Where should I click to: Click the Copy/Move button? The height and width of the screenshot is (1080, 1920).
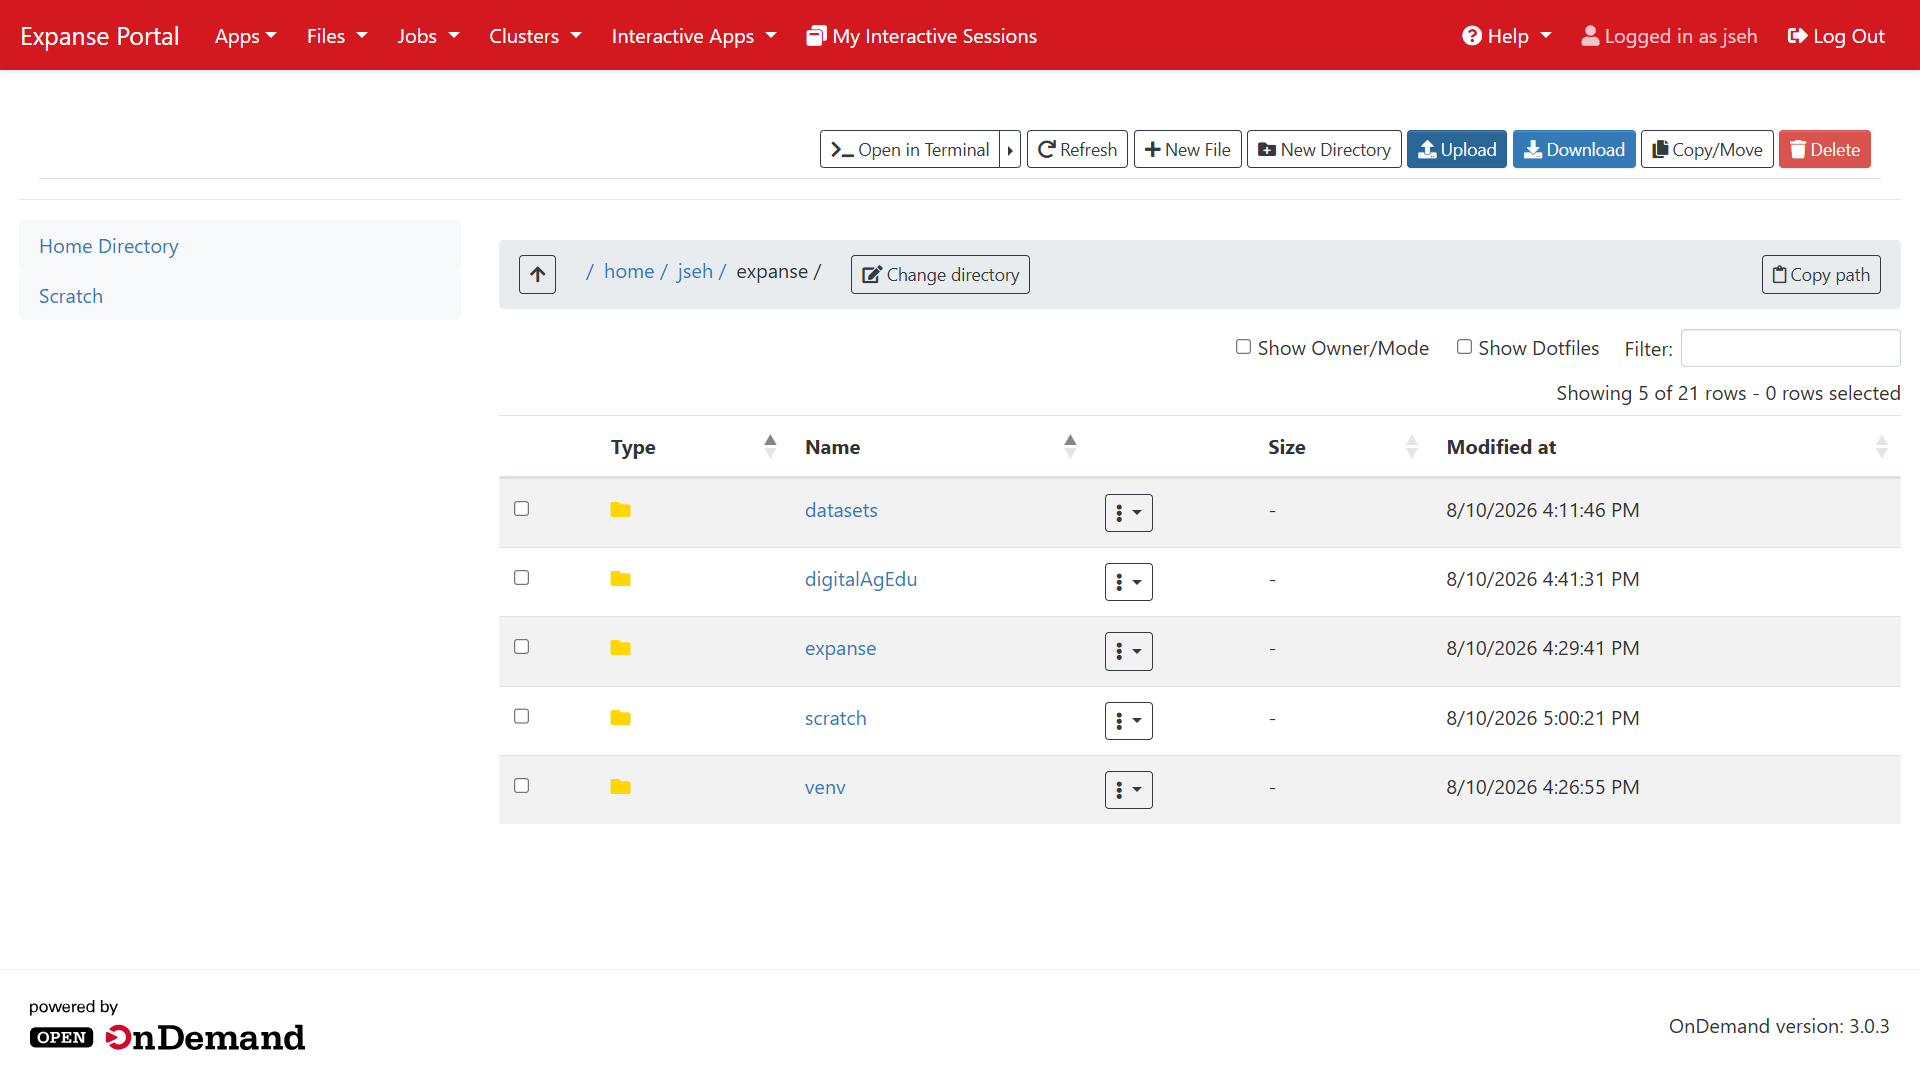click(1707, 149)
